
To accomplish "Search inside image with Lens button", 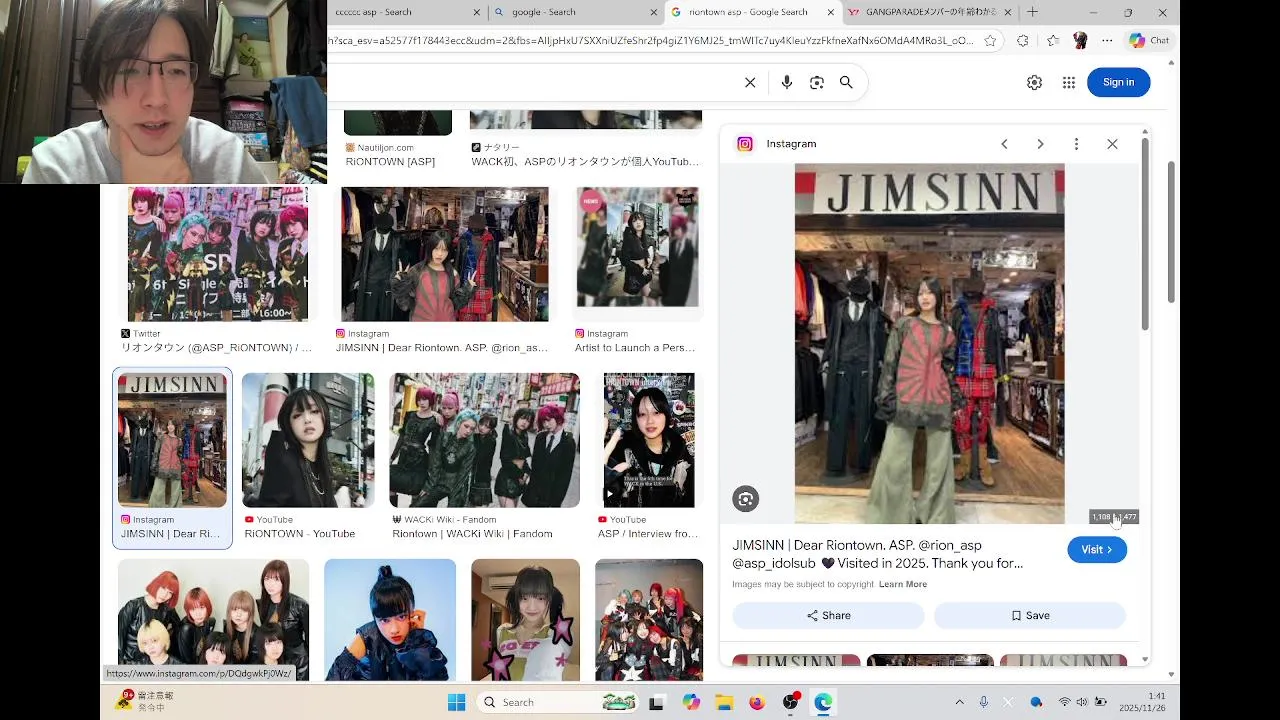I will coord(745,499).
